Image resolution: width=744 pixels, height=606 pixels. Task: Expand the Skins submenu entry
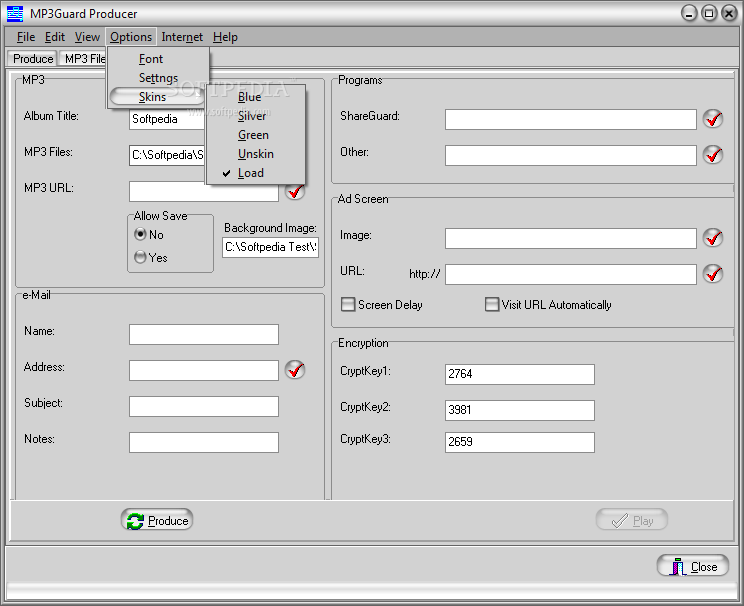coord(157,97)
